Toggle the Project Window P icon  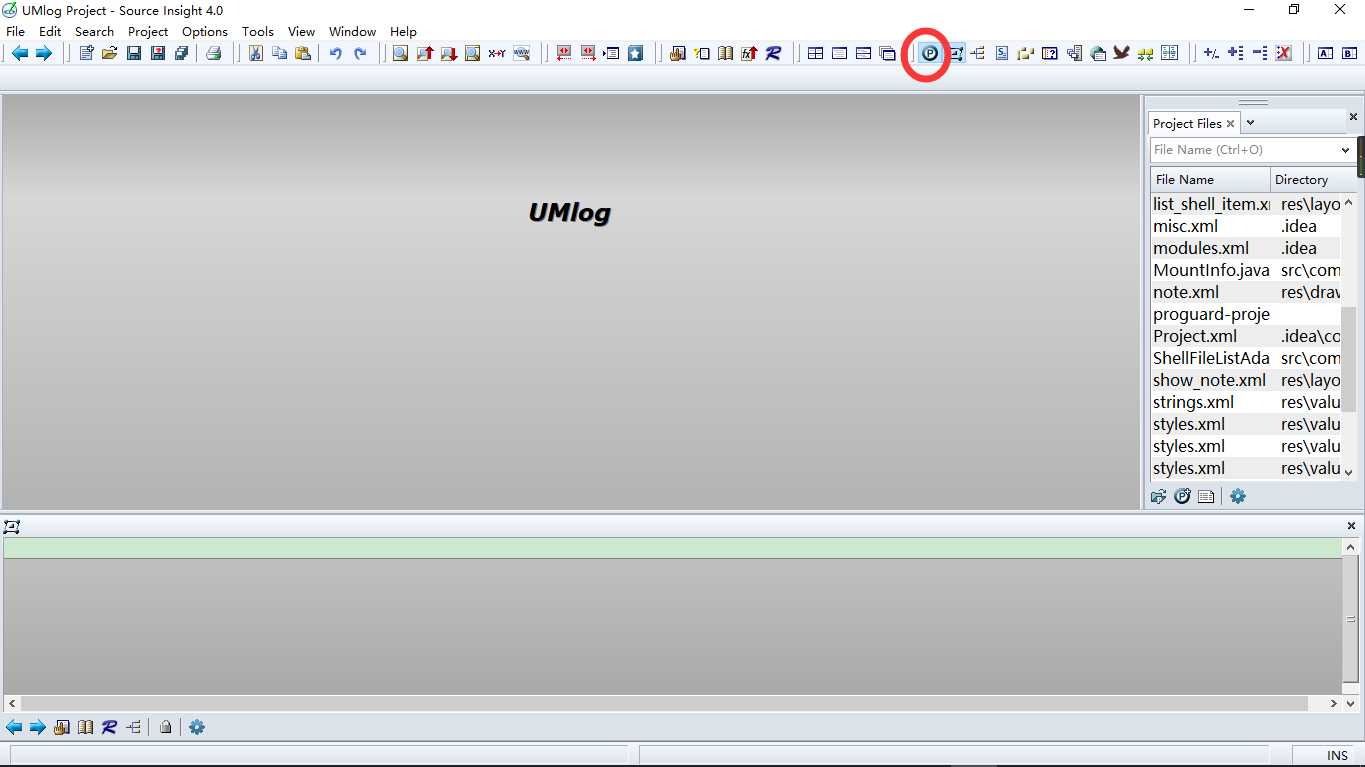tap(930, 53)
